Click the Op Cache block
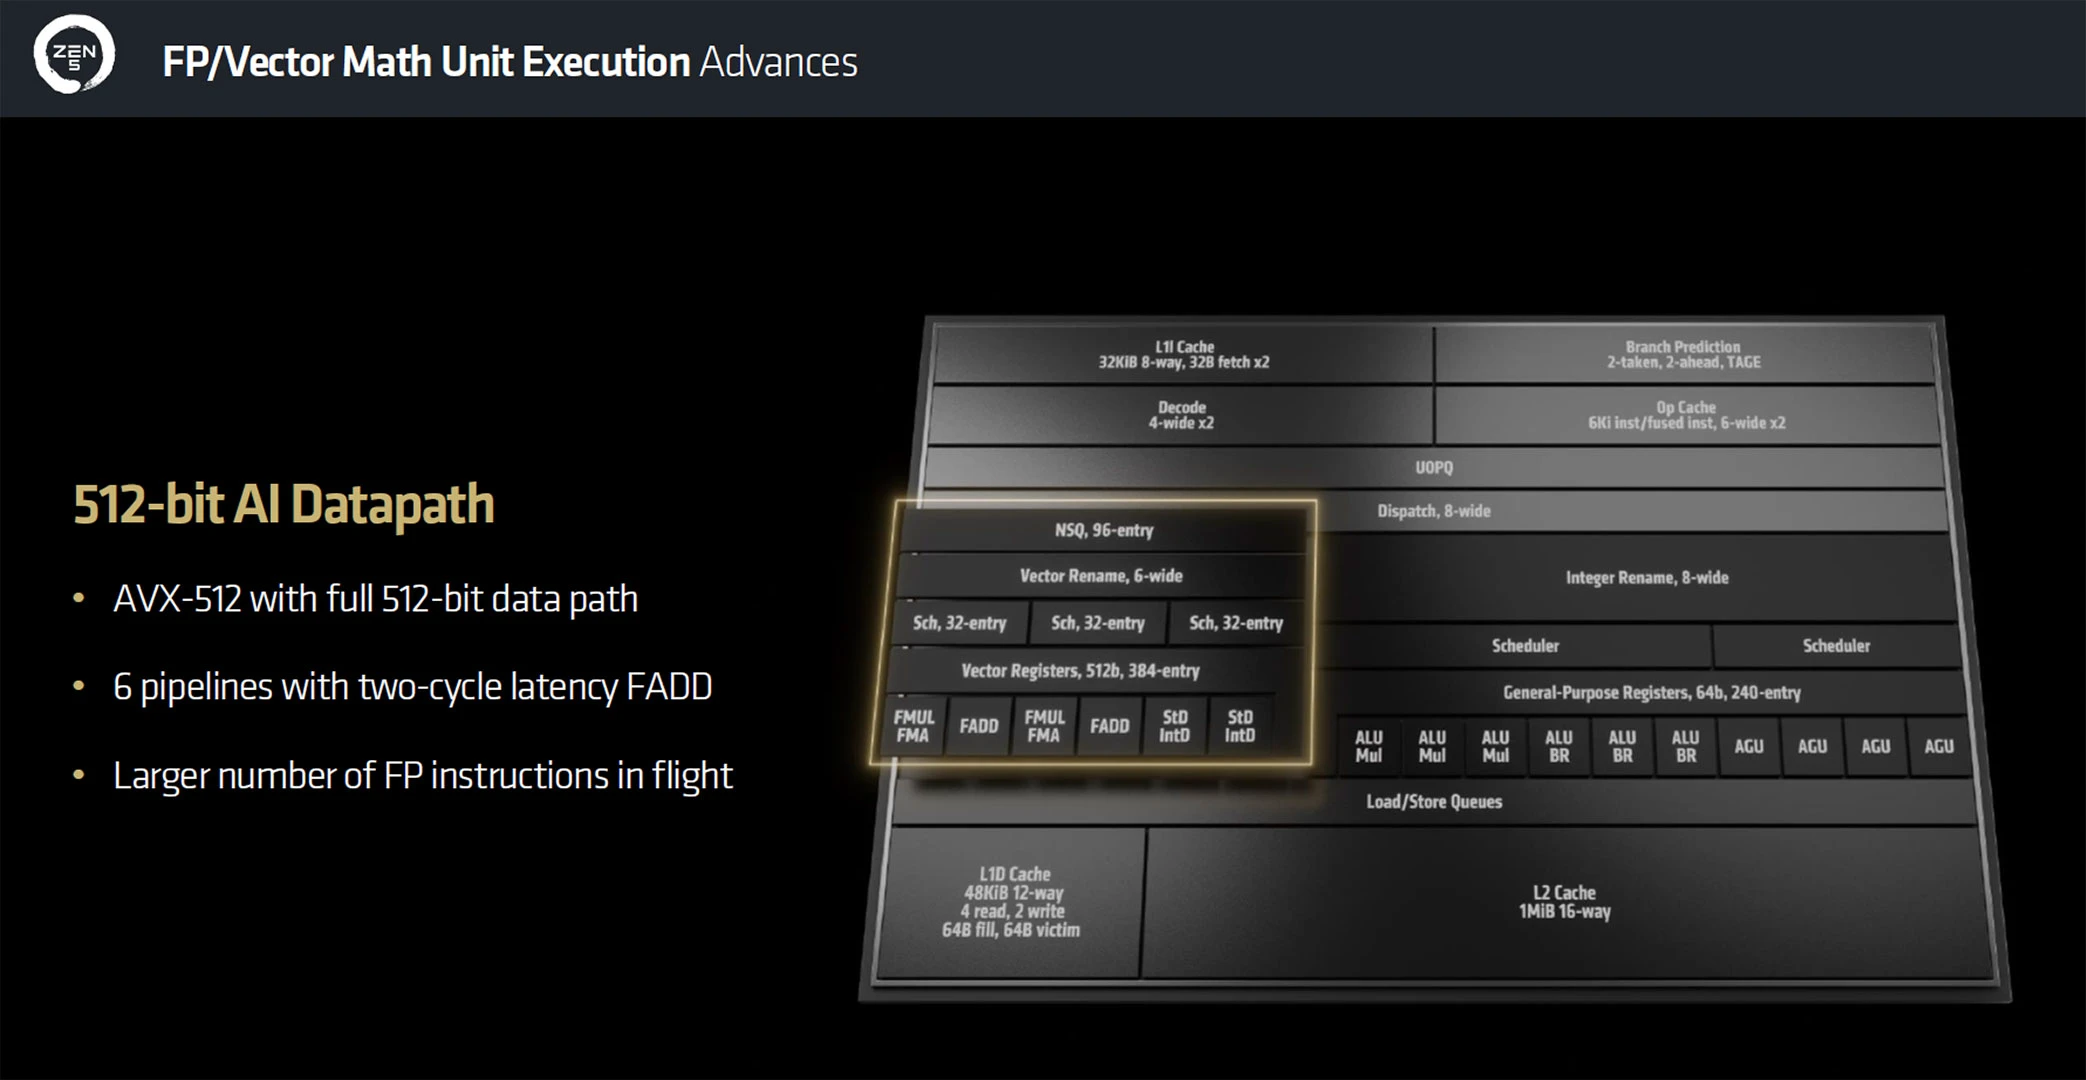 pos(1687,415)
